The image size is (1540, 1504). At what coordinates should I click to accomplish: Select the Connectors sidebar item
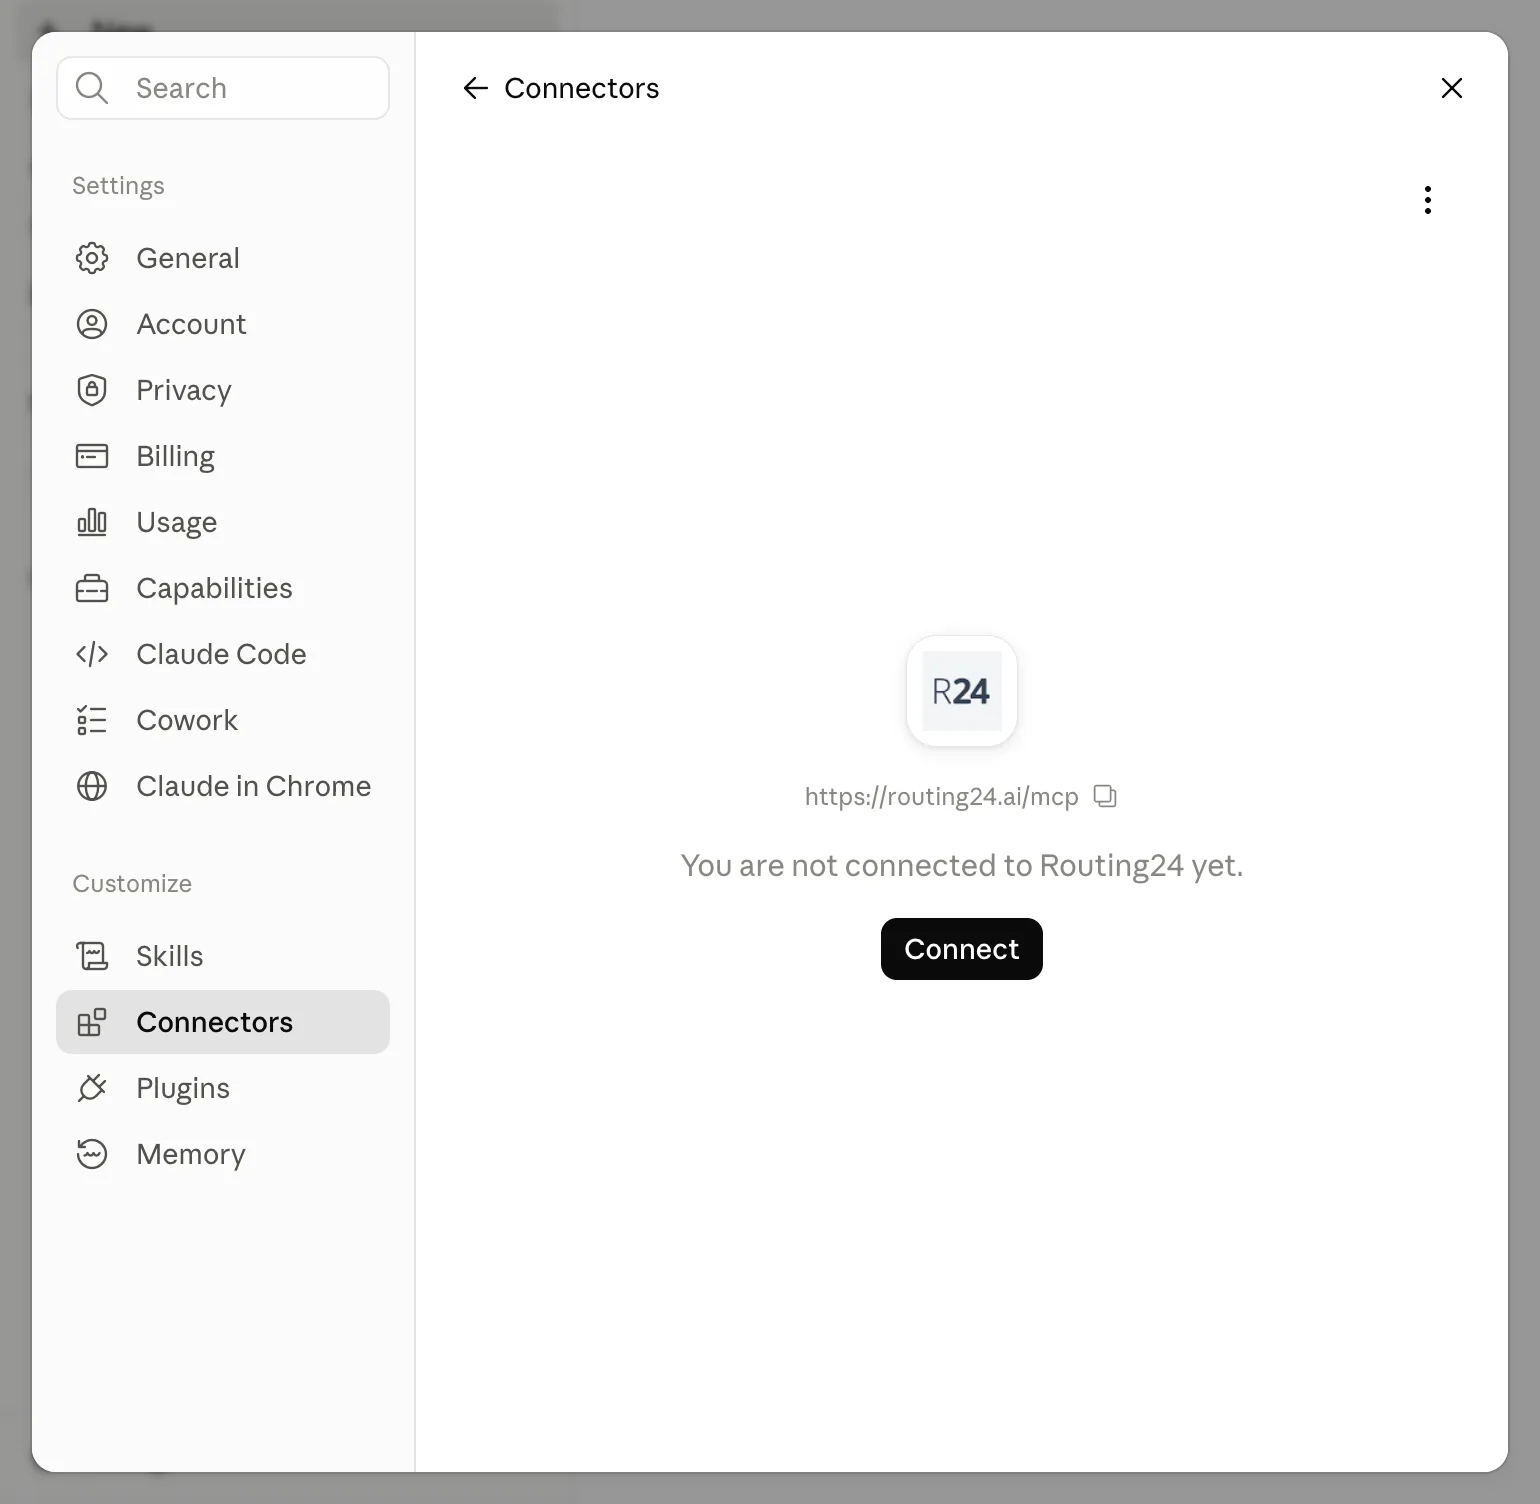click(223, 1022)
